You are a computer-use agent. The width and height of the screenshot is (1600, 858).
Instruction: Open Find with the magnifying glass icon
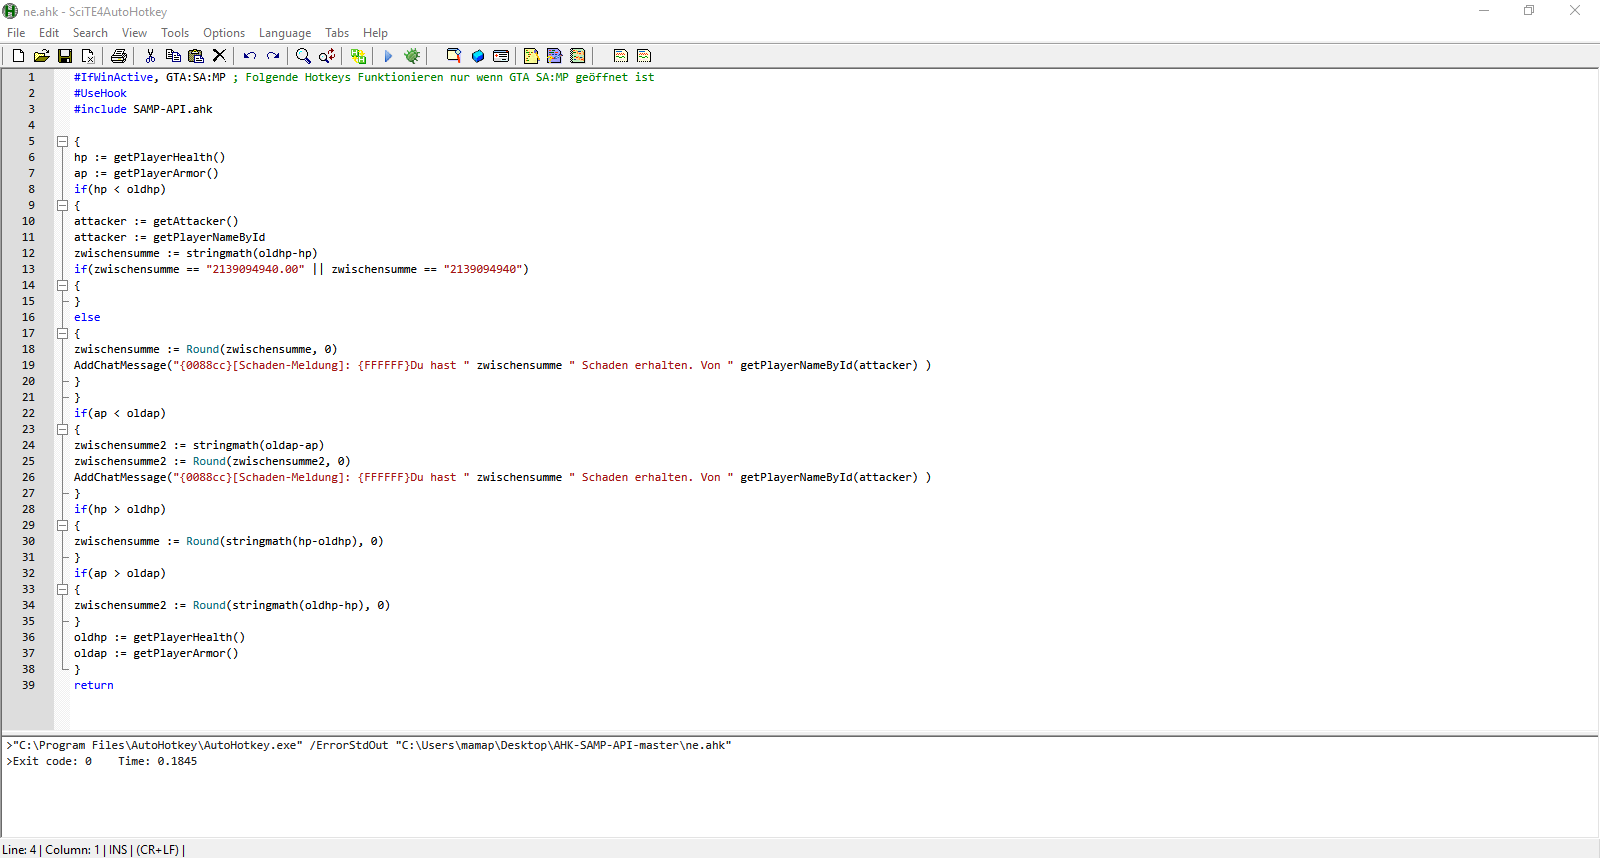(x=303, y=56)
